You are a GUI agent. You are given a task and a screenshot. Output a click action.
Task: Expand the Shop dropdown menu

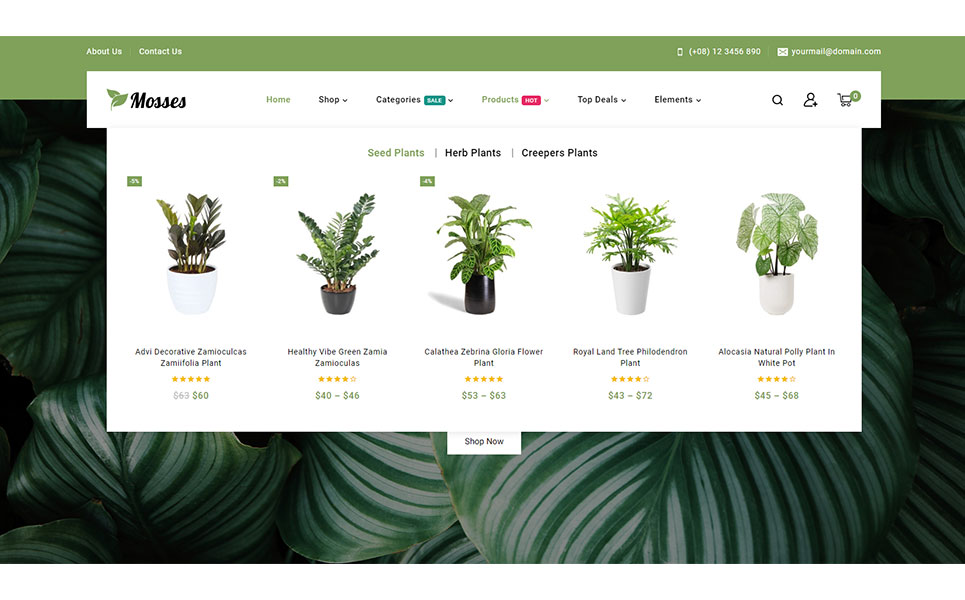point(333,100)
